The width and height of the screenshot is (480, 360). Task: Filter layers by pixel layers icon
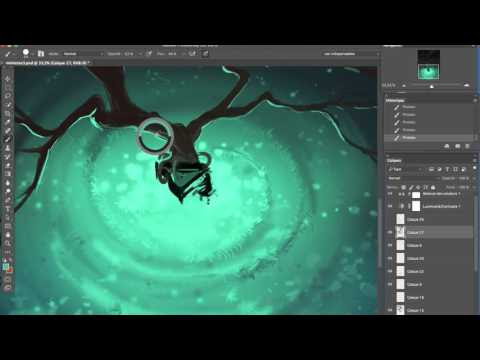[431, 169]
